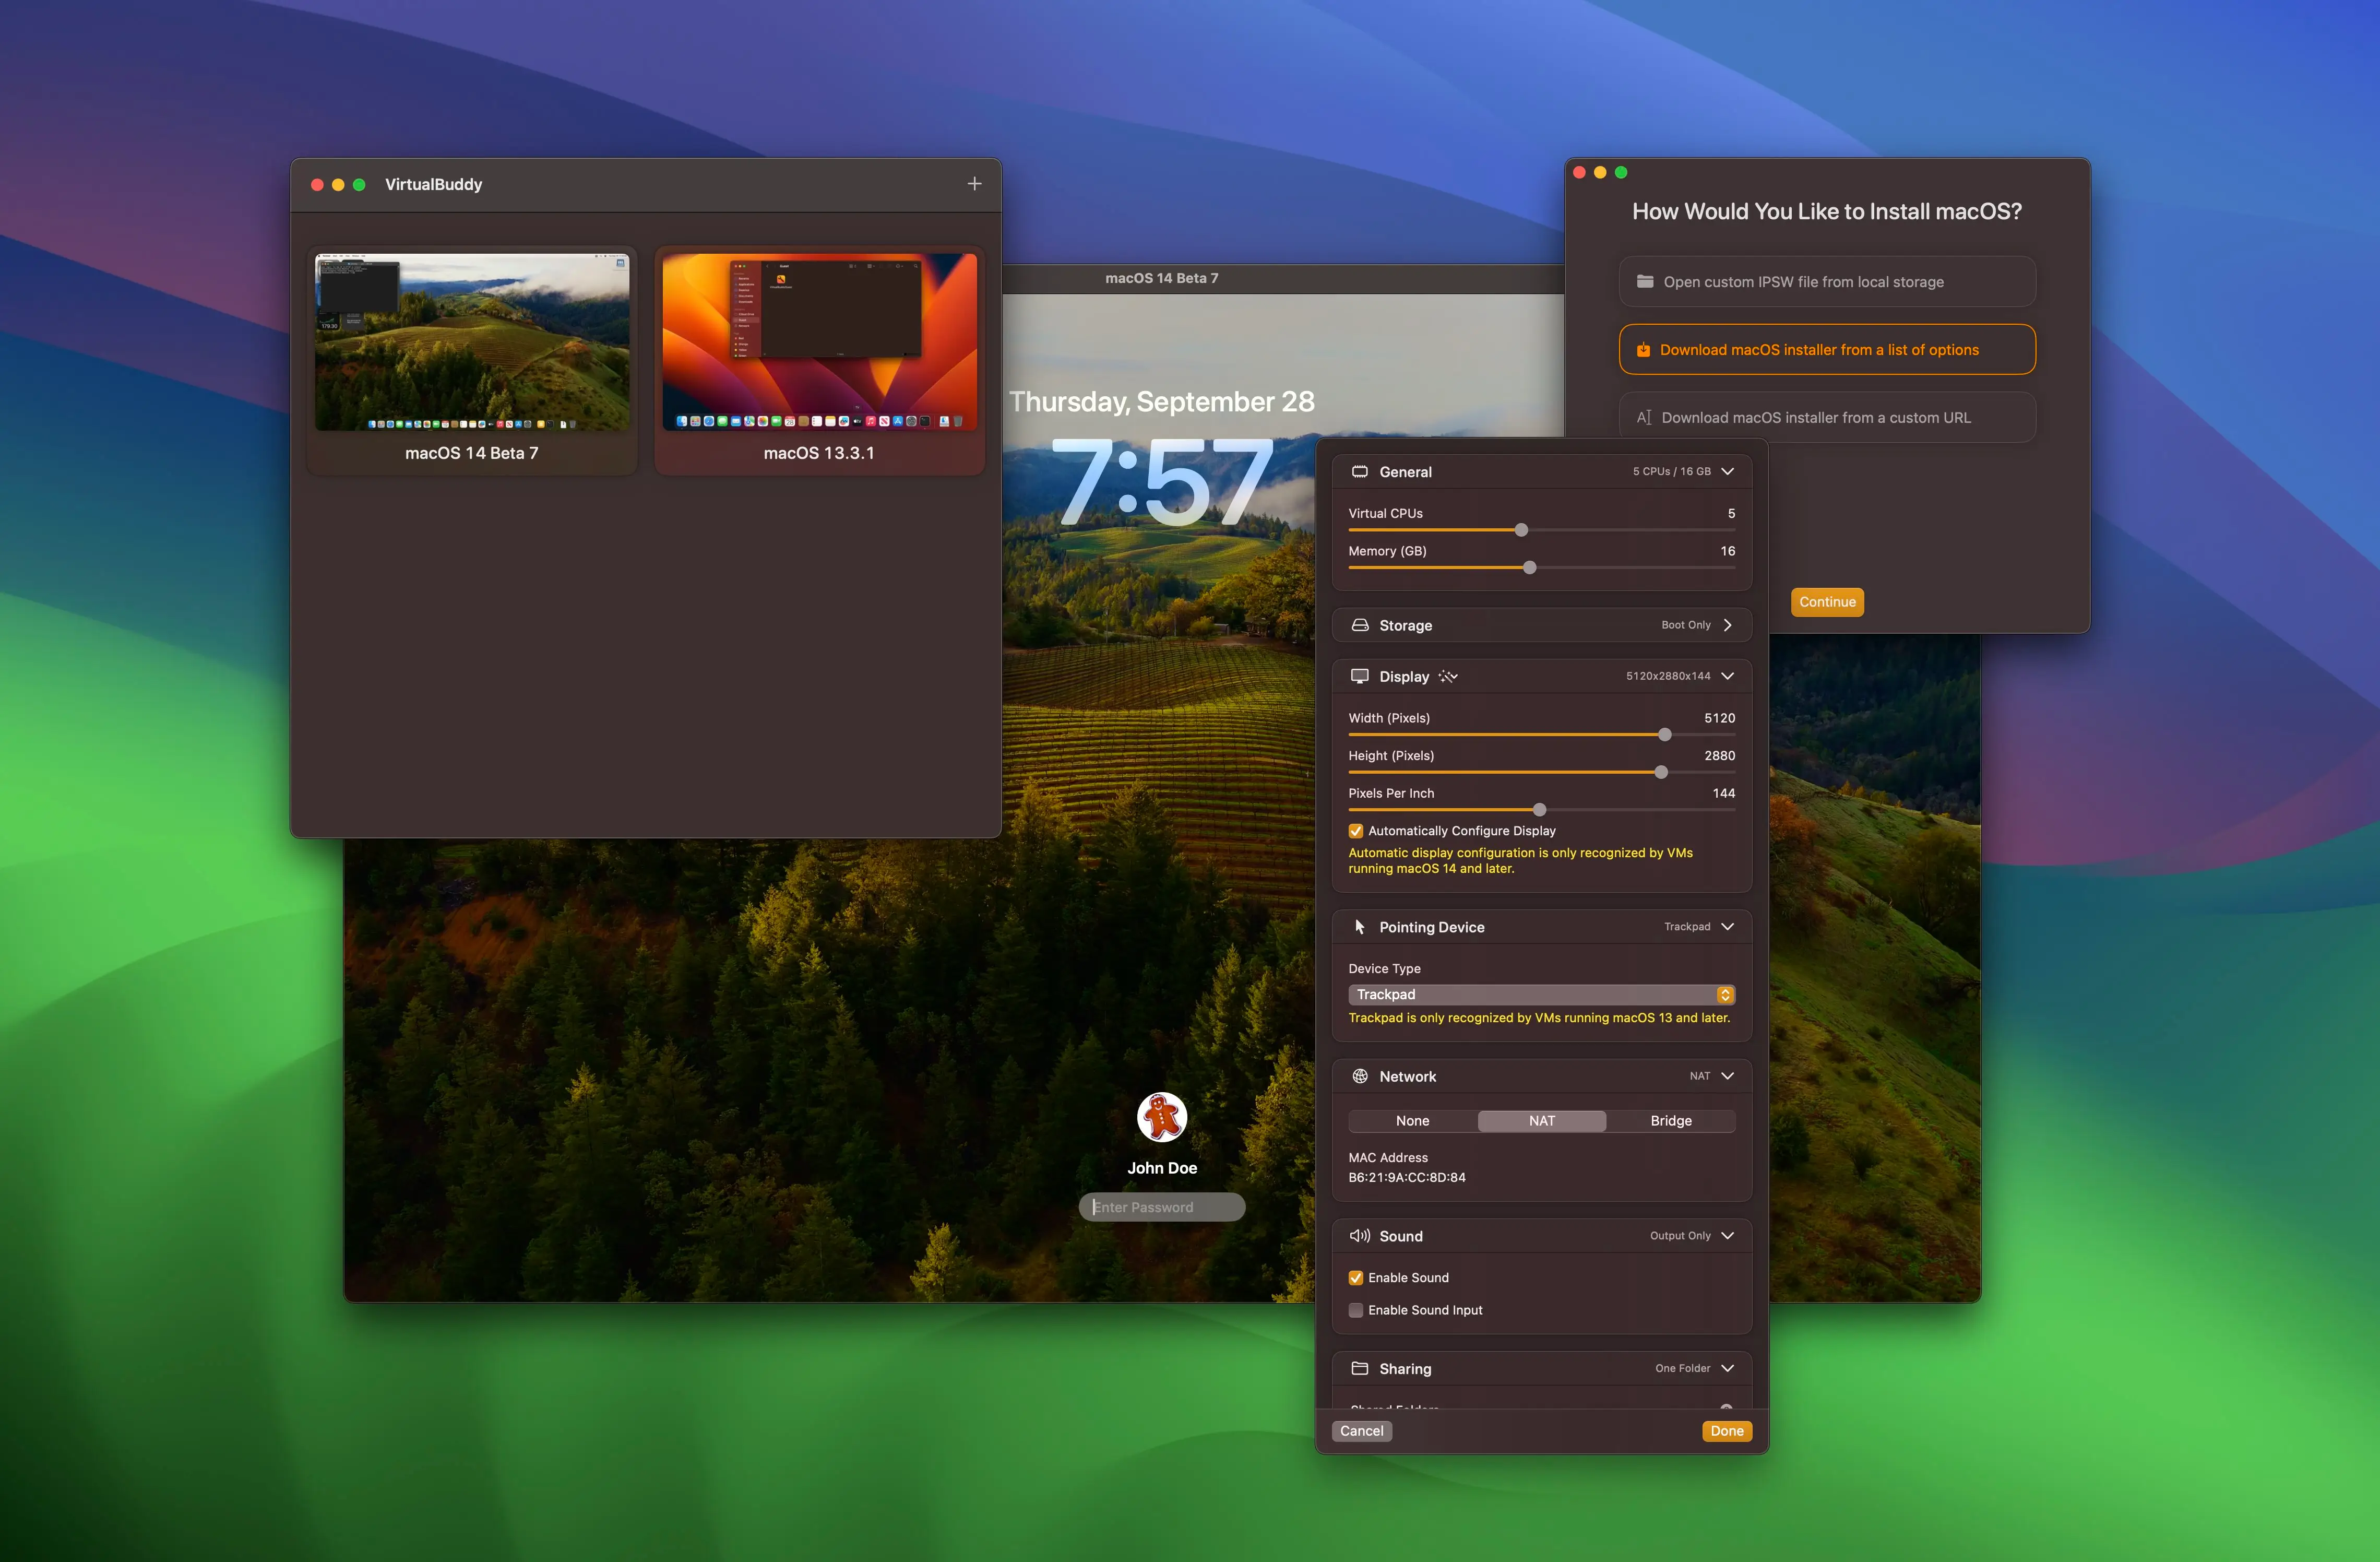The width and height of the screenshot is (2380, 1562).
Task: Collapse the Display section chevron
Action: (x=1728, y=676)
